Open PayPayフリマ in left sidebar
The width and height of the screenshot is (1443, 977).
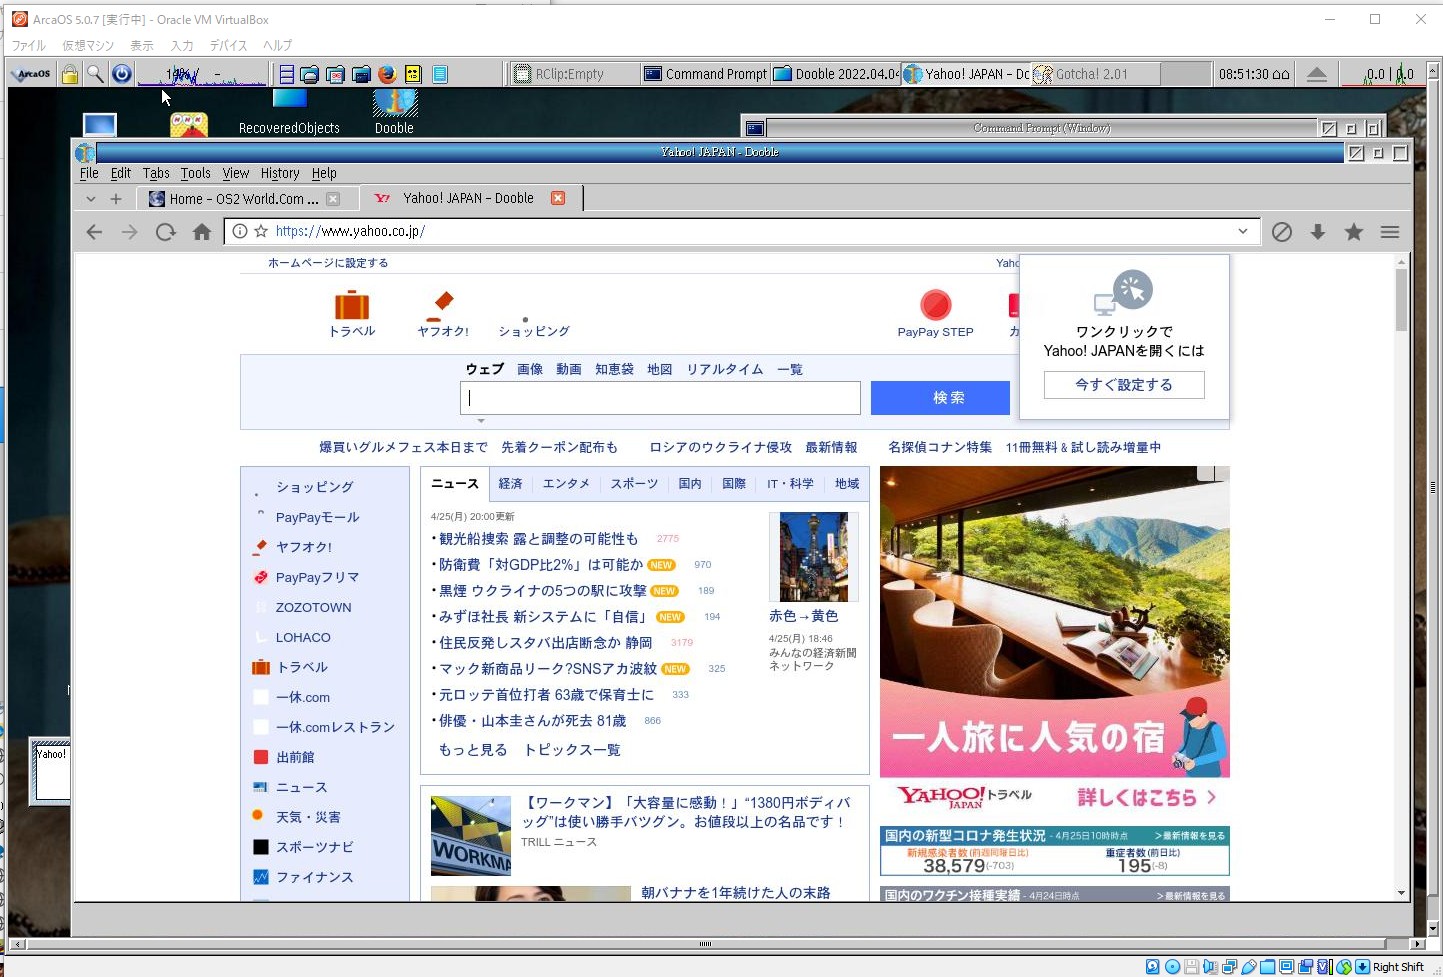point(317,577)
